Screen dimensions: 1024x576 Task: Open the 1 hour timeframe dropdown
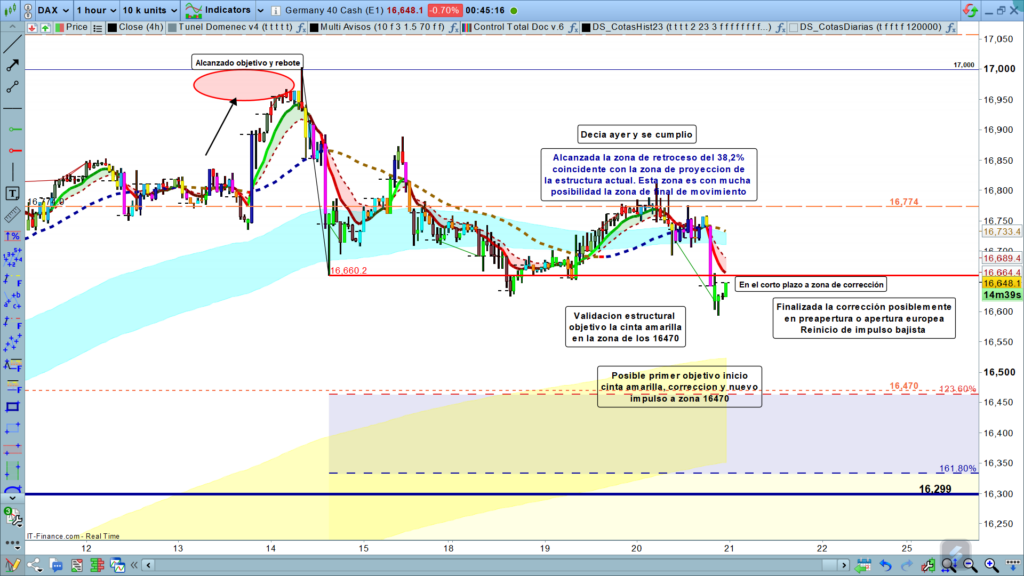coord(96,9)
